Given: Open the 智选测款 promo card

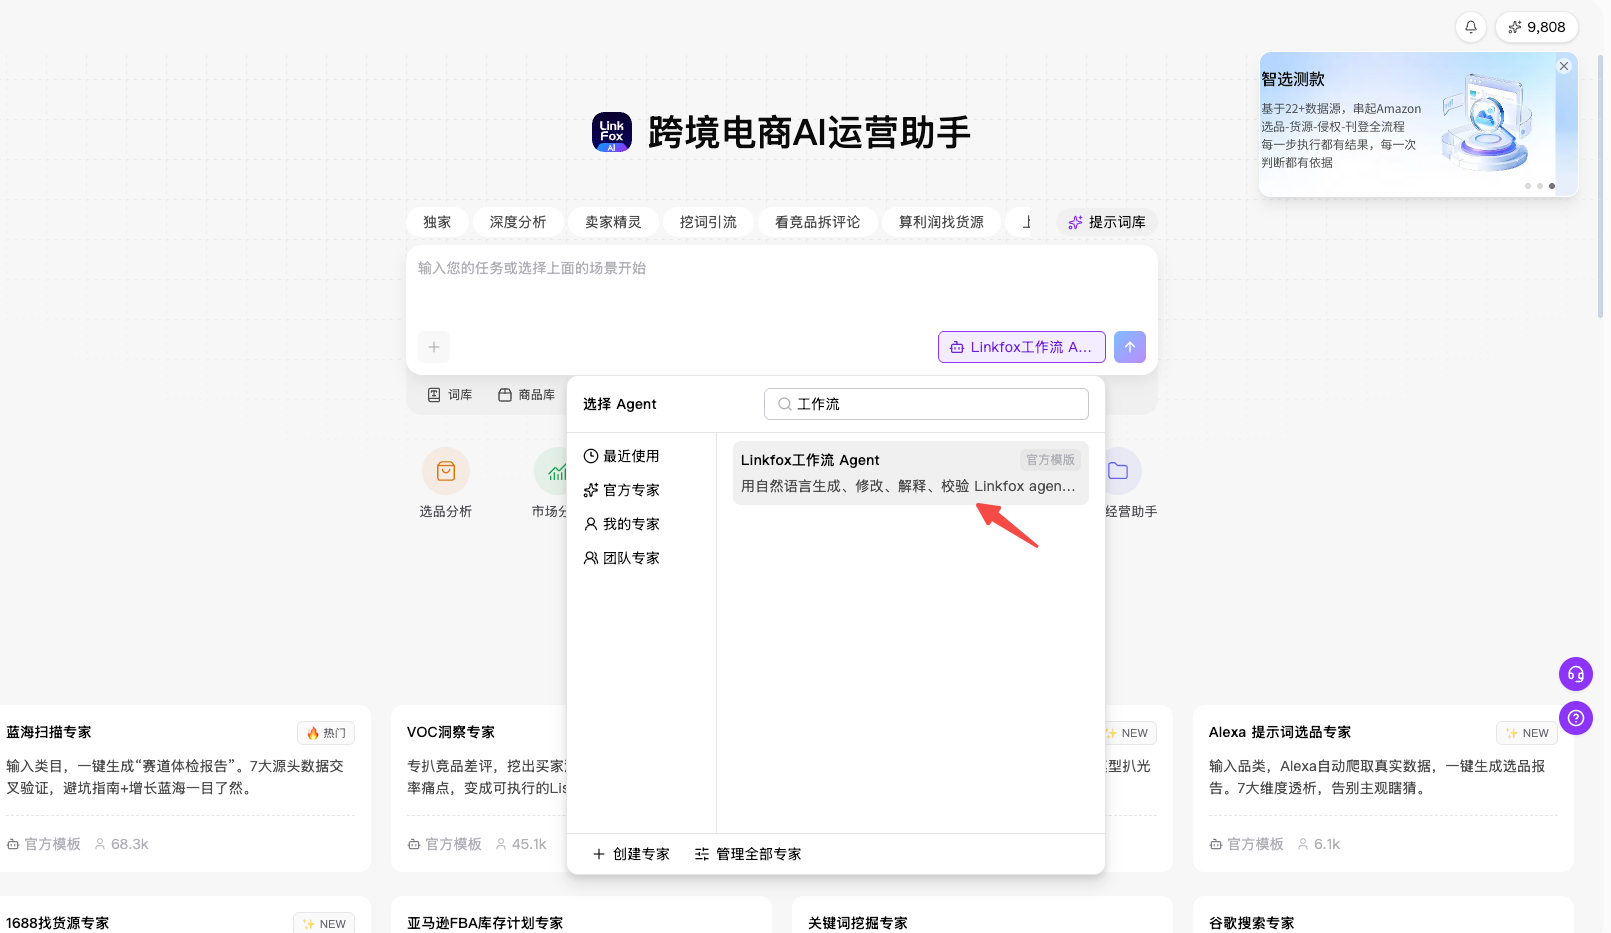Looking at the screenshot, I should (x=1418, y=124).
